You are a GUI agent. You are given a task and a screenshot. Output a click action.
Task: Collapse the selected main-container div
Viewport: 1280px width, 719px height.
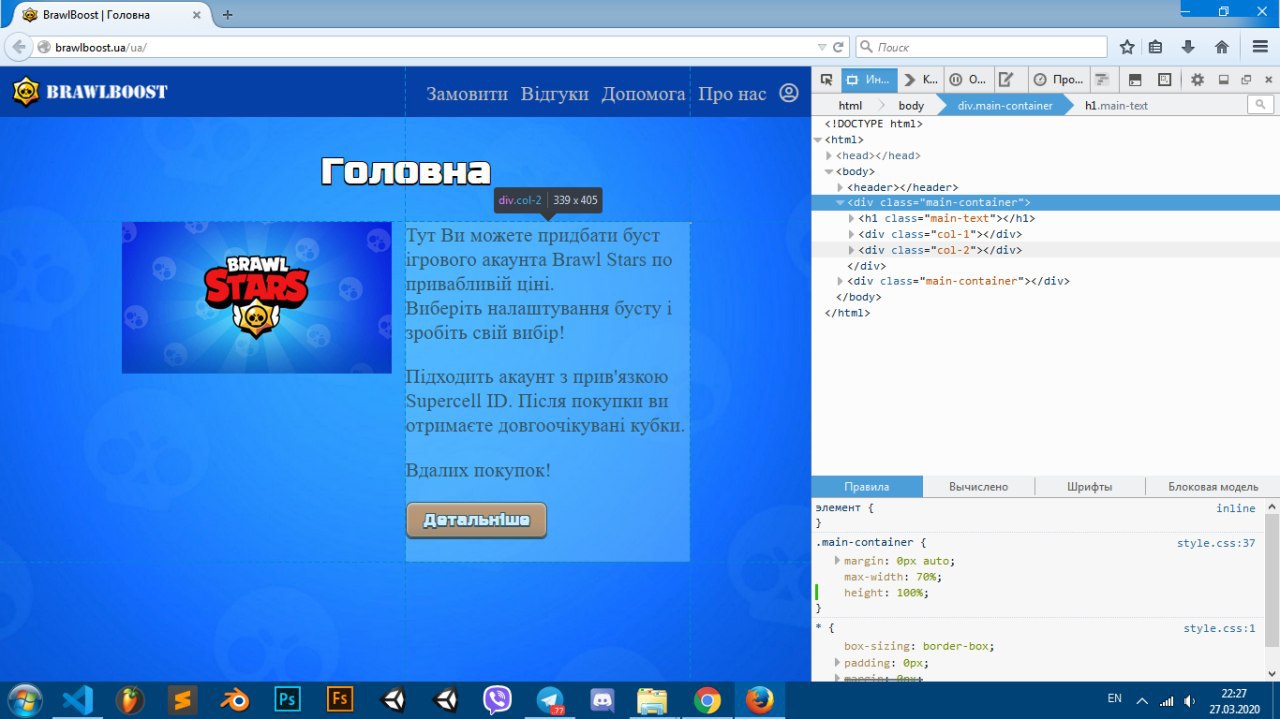(x=840, y=203)
